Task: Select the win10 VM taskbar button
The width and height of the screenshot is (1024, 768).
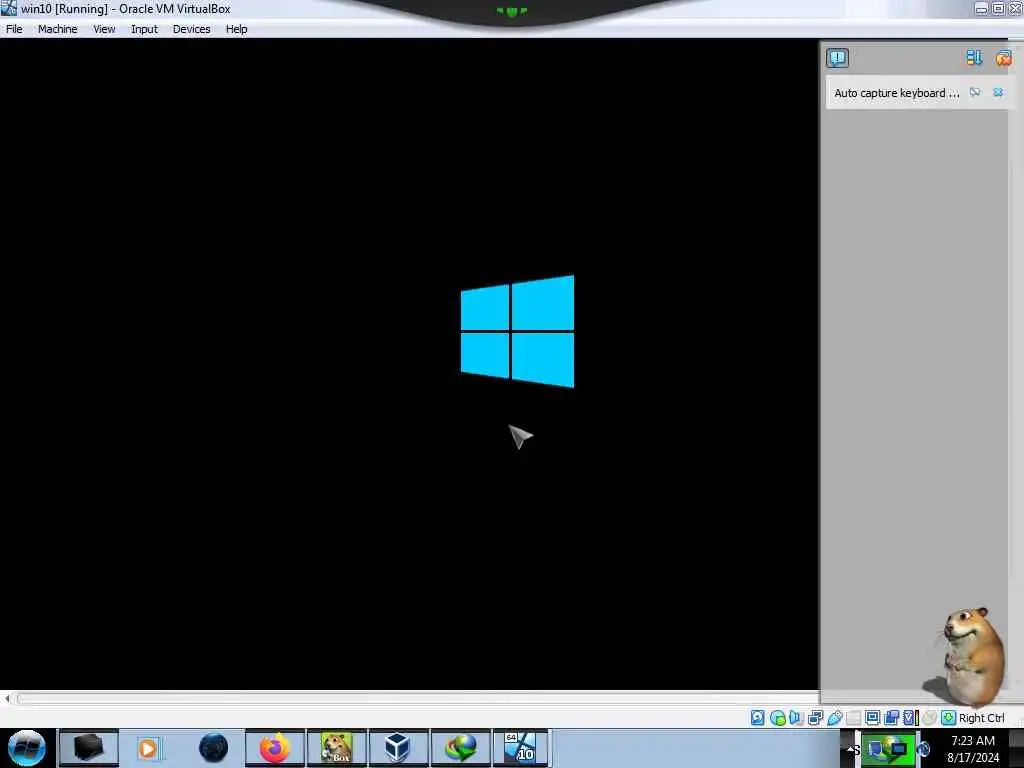Action: click(x=521, y=748)
